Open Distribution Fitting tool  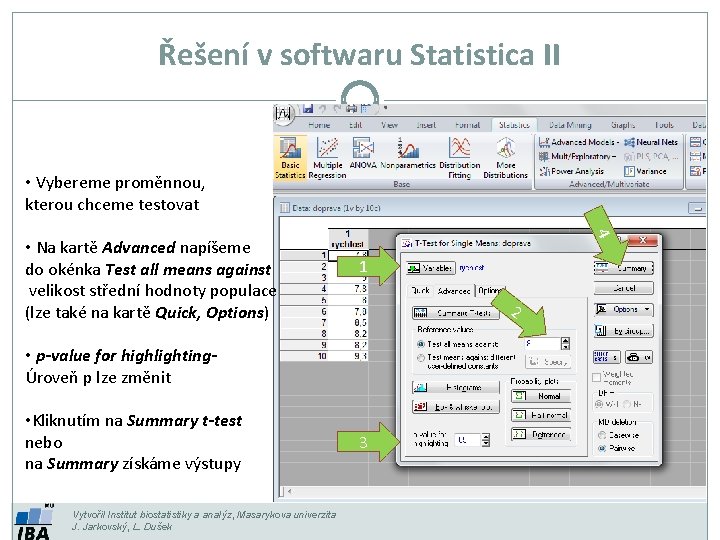(460, 158)
